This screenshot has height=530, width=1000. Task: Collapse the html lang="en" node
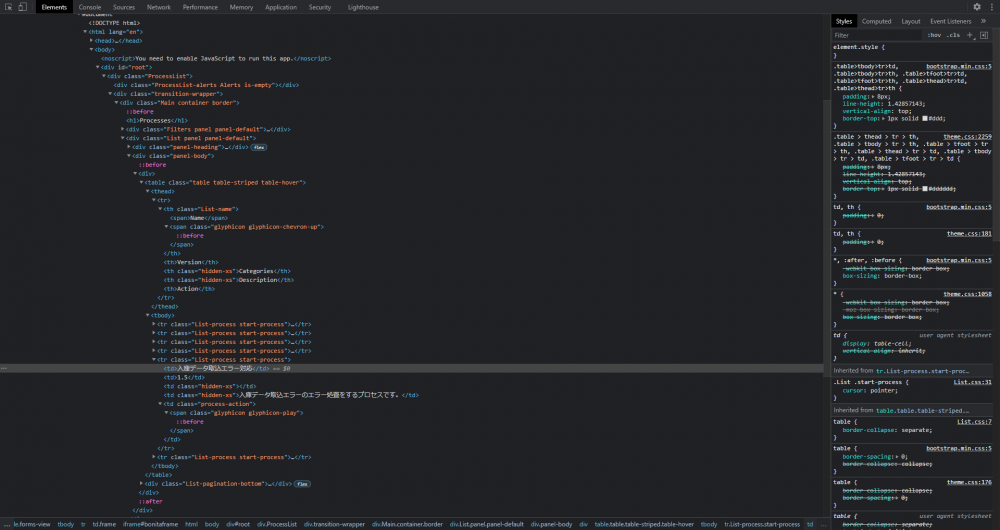pyautogui.click(x=85, y=32)
